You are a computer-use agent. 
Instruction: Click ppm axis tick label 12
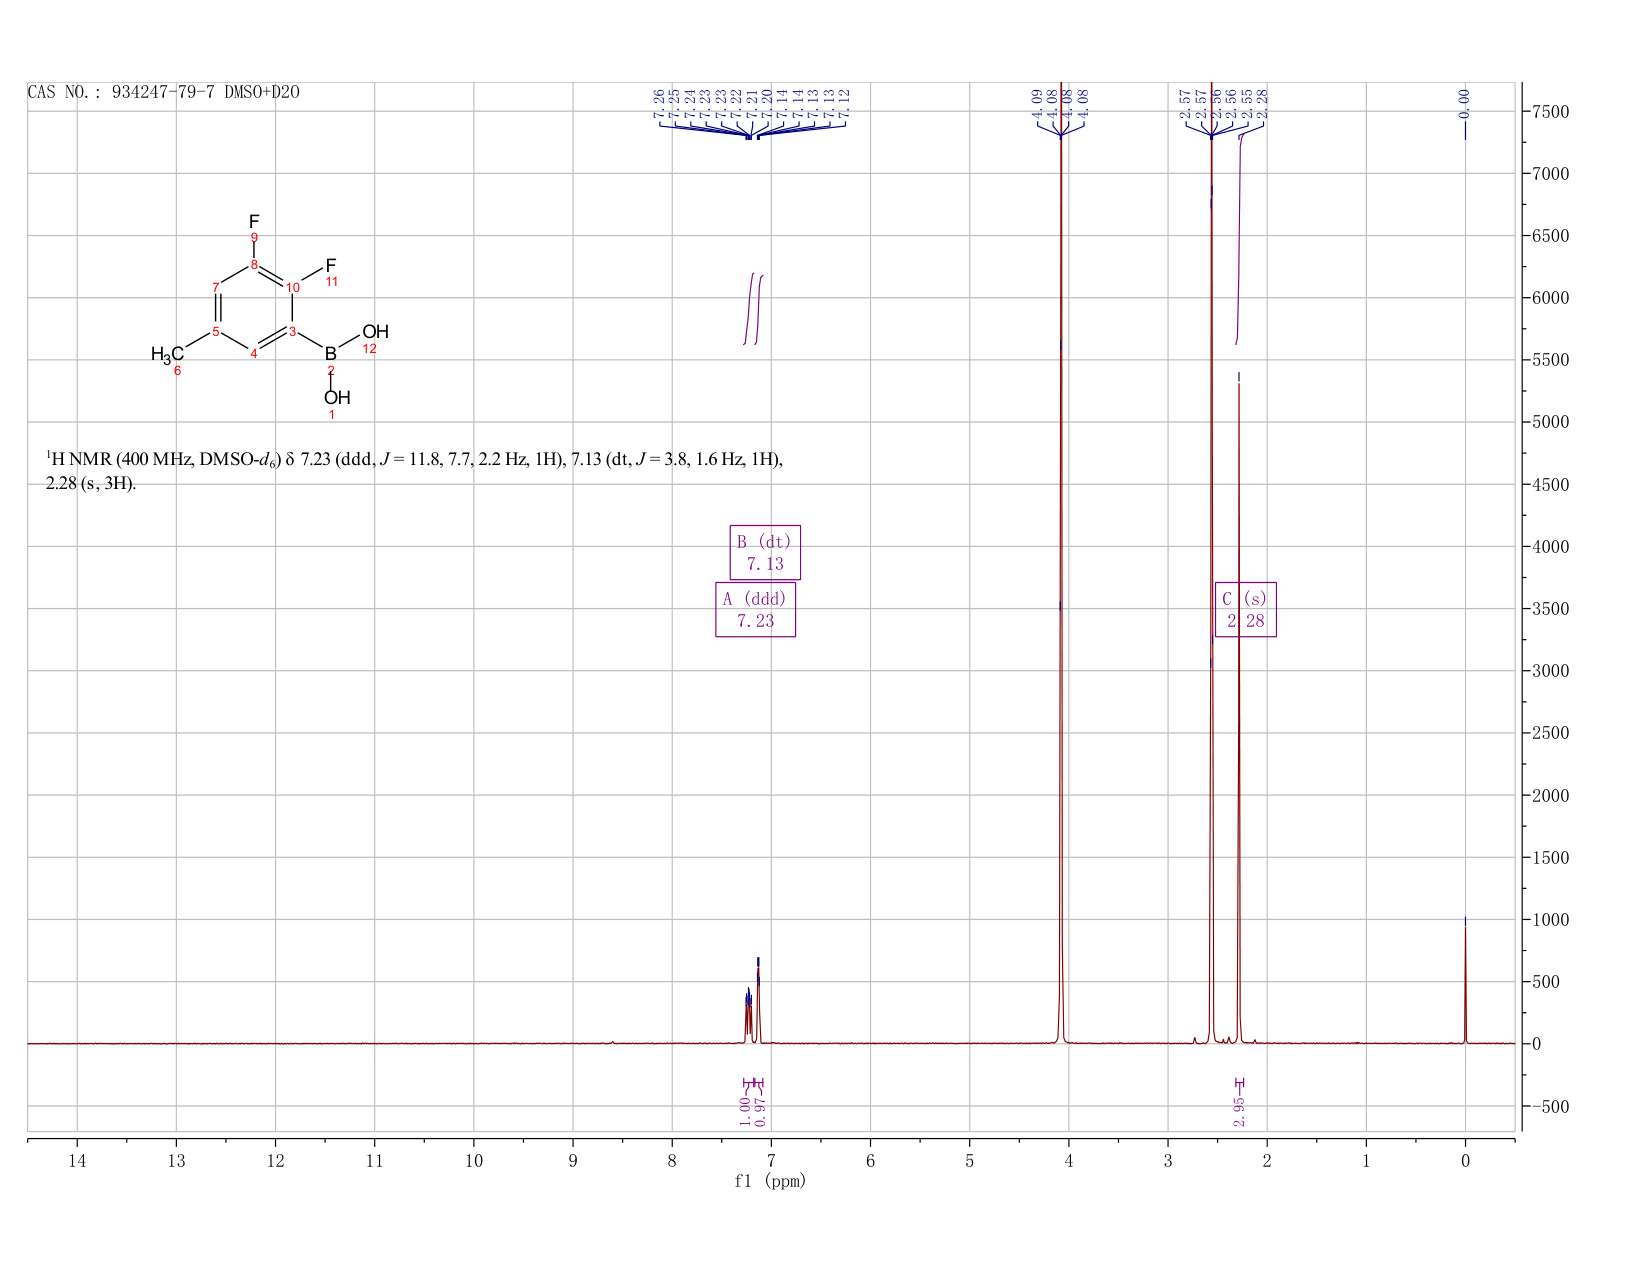click(275, 1160)
